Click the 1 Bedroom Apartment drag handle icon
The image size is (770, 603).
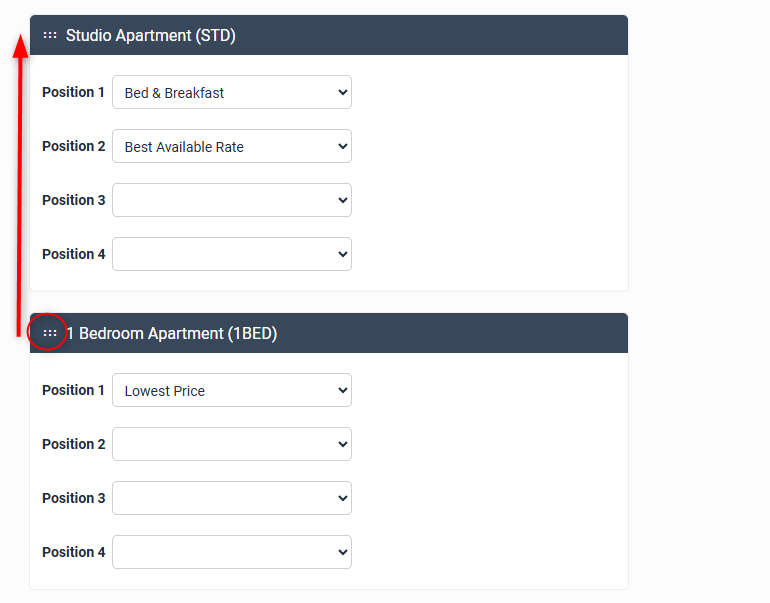(x=50, y=333)
